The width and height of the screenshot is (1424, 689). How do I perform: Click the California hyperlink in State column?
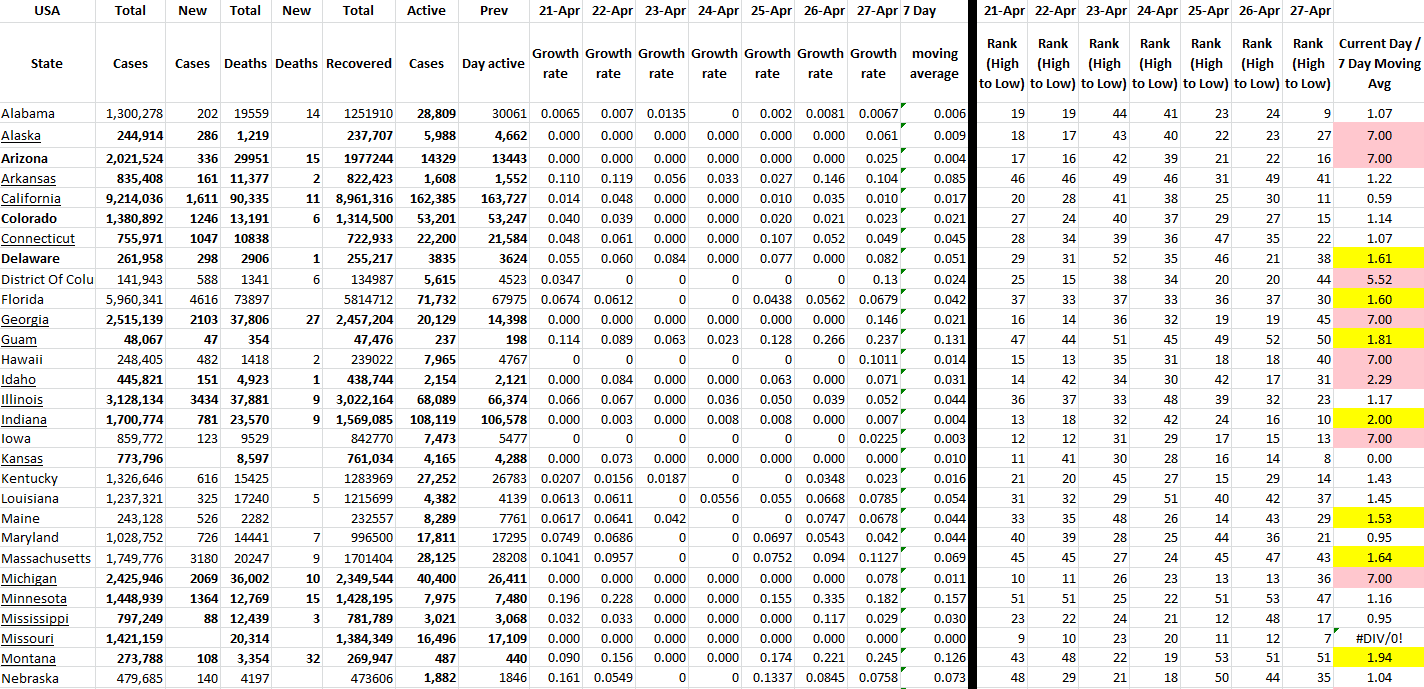tap(29, 198)
